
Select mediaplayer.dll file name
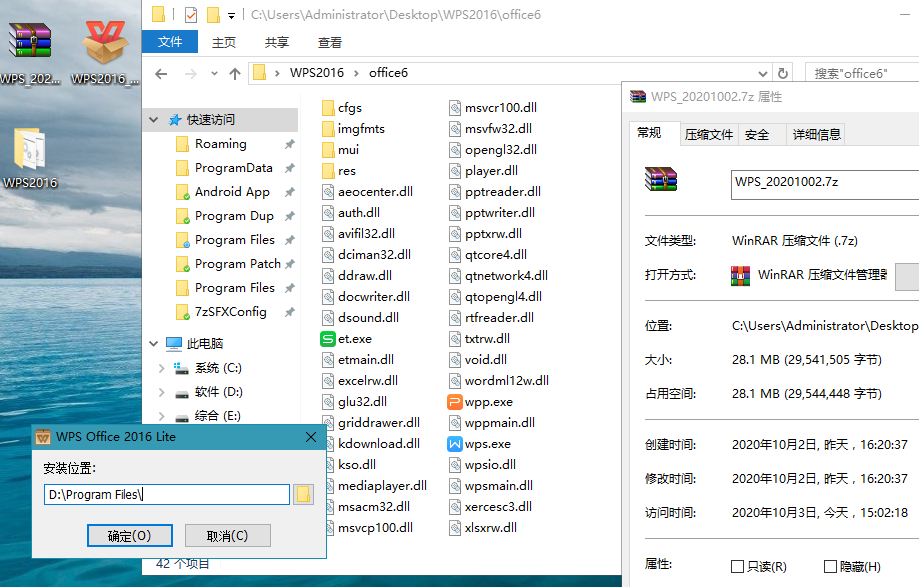click(382, 486)
